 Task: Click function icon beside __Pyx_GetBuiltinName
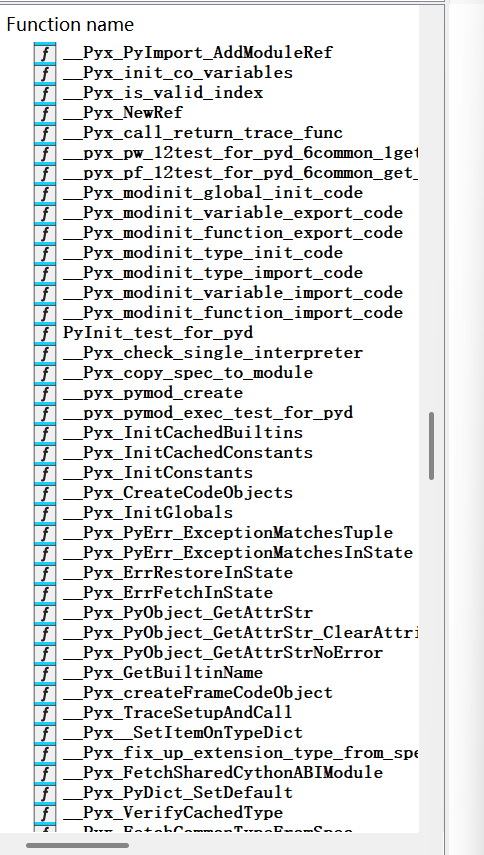pos(45,672)
